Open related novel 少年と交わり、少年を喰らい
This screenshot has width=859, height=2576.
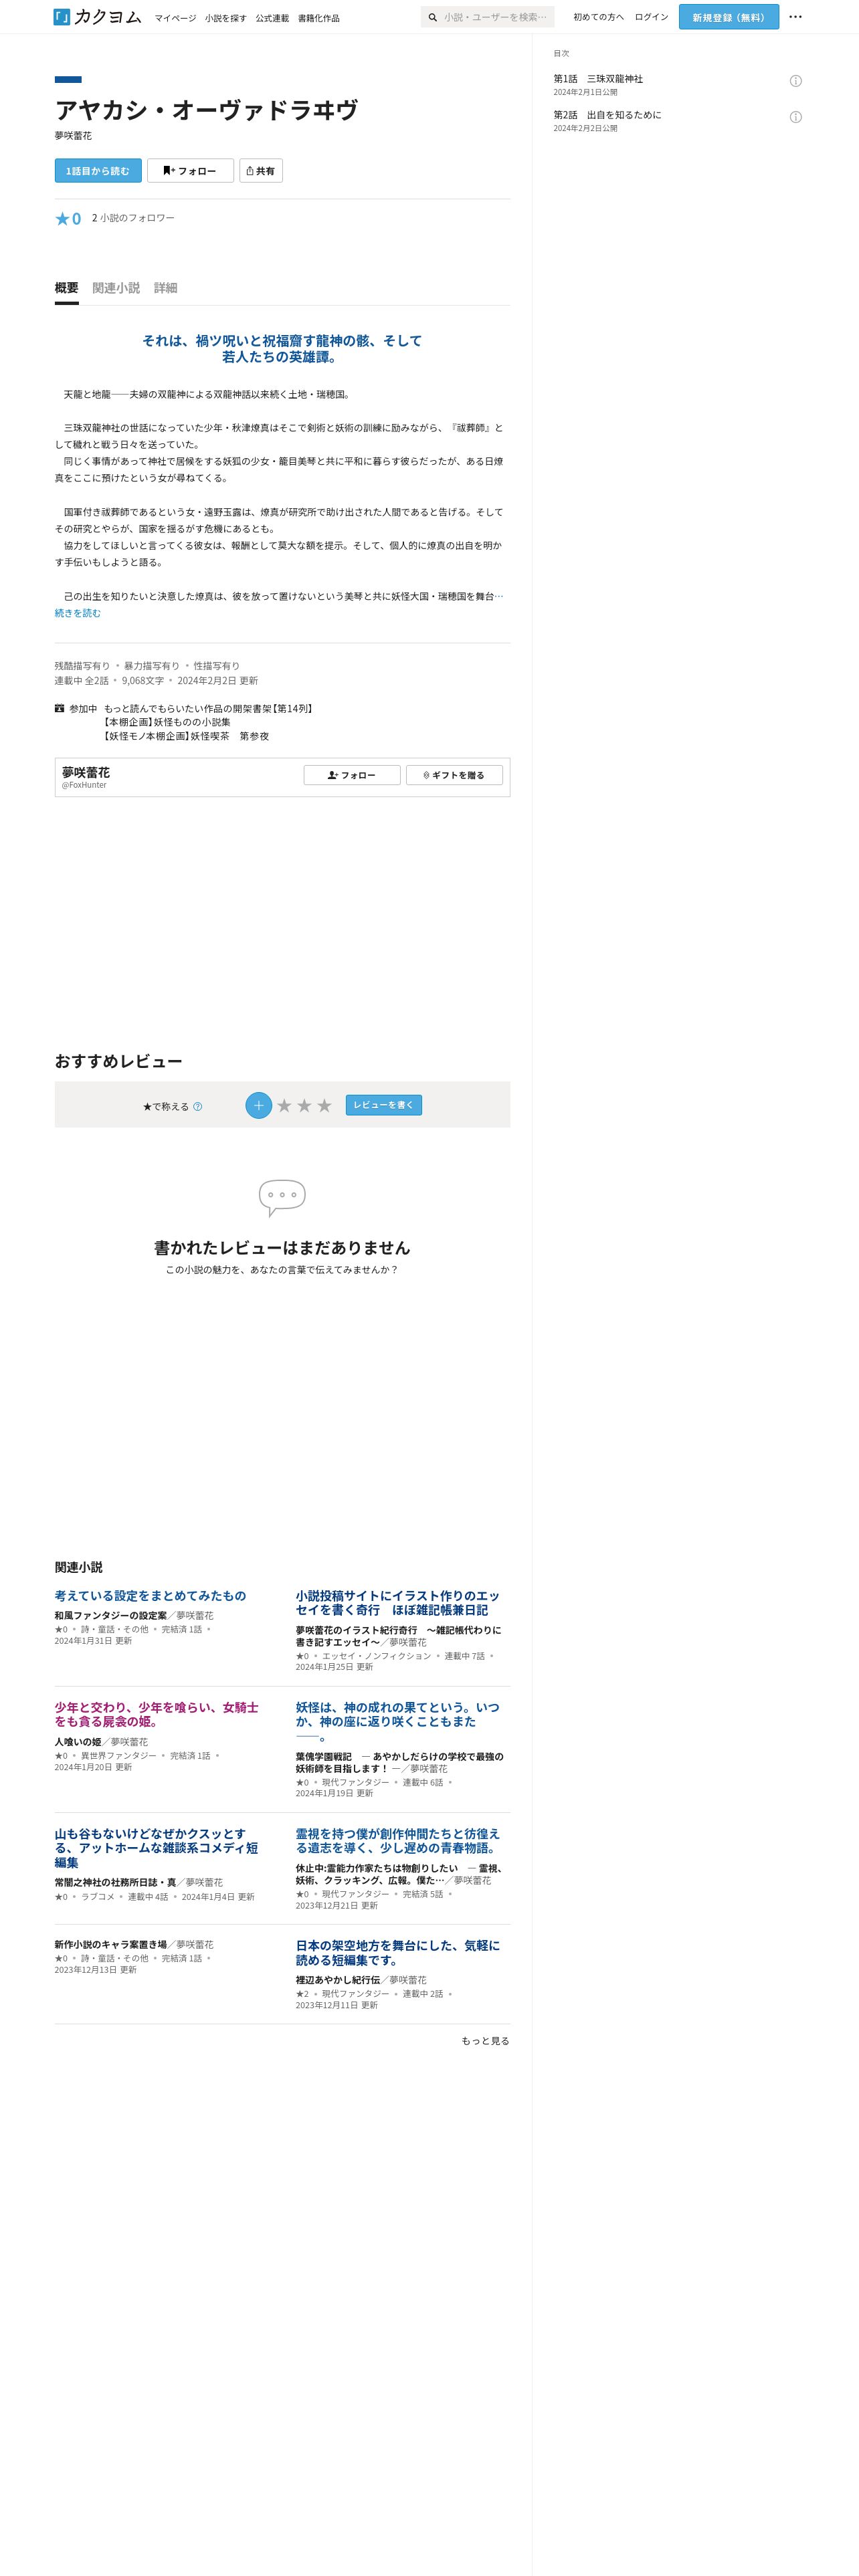pyautogui.click(x=156, y=1714)
